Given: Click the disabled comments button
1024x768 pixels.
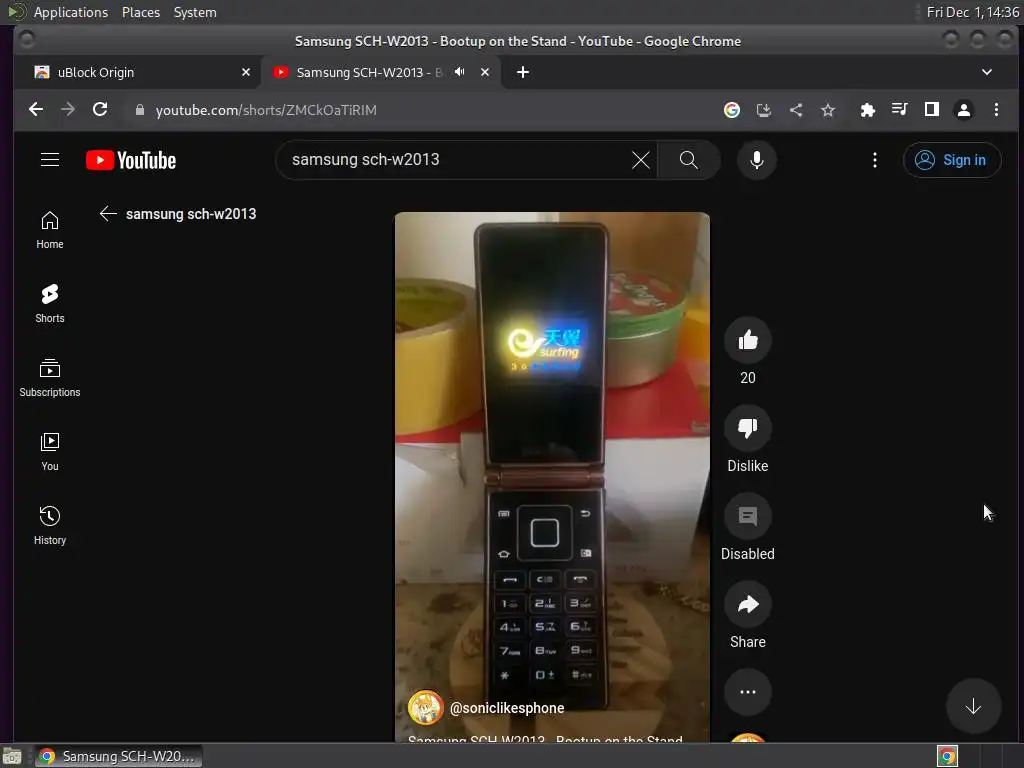Looking at the screenshot, I should coord(748,517).
